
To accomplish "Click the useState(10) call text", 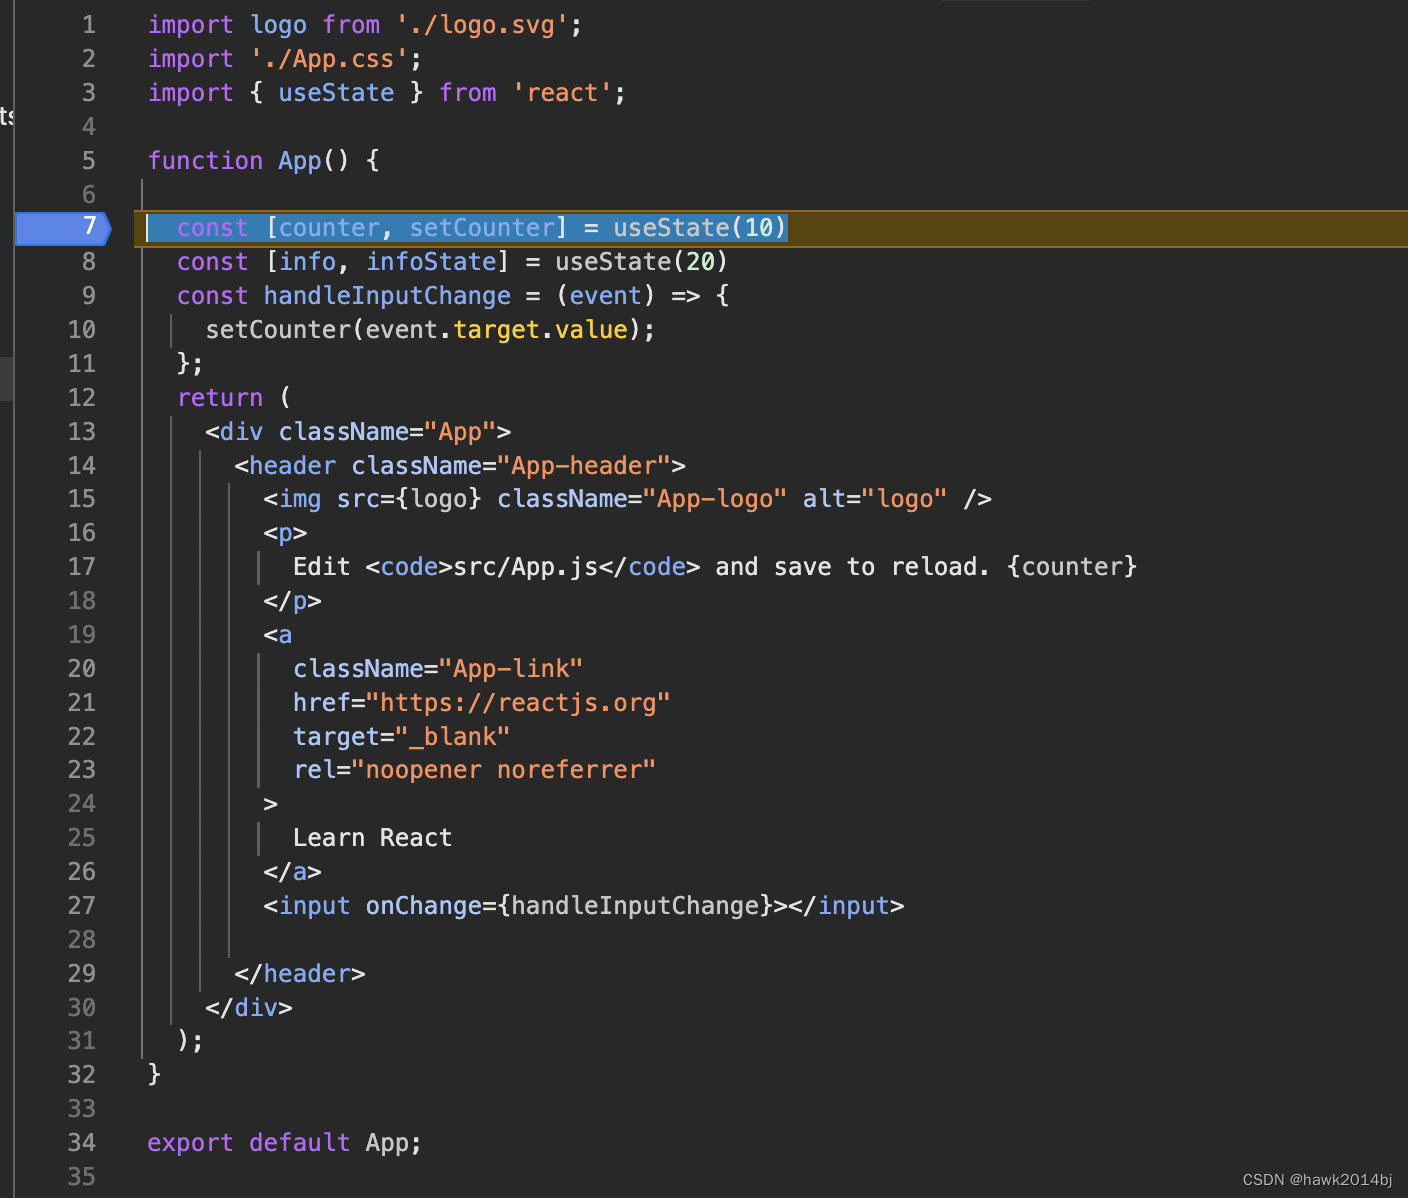I will click(x=700, y=228).
